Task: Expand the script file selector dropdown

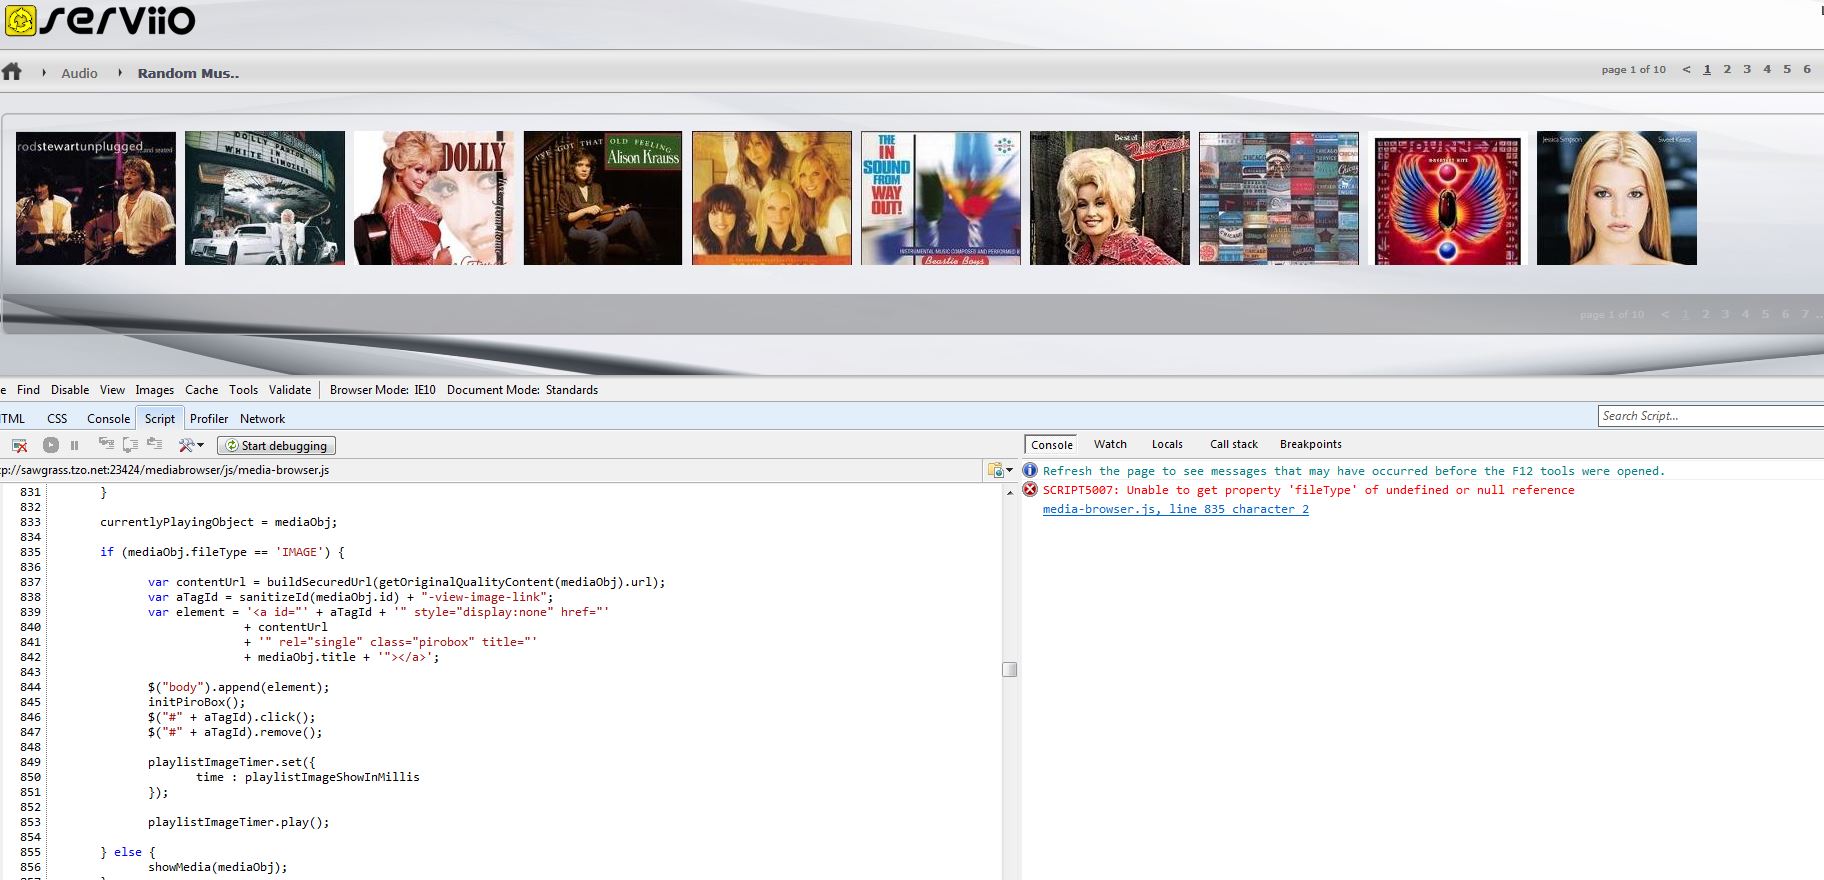Action: (1000, 470)
